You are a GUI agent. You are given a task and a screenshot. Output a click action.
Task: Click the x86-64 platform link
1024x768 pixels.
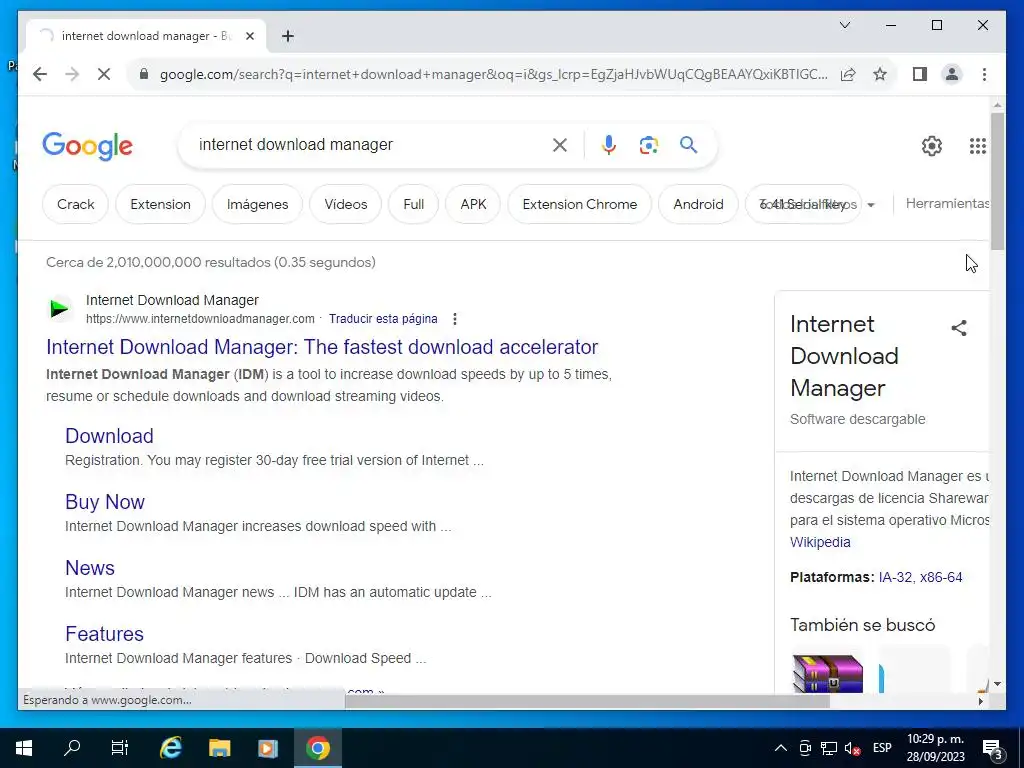pyautogui.click(x=941, y=577)
